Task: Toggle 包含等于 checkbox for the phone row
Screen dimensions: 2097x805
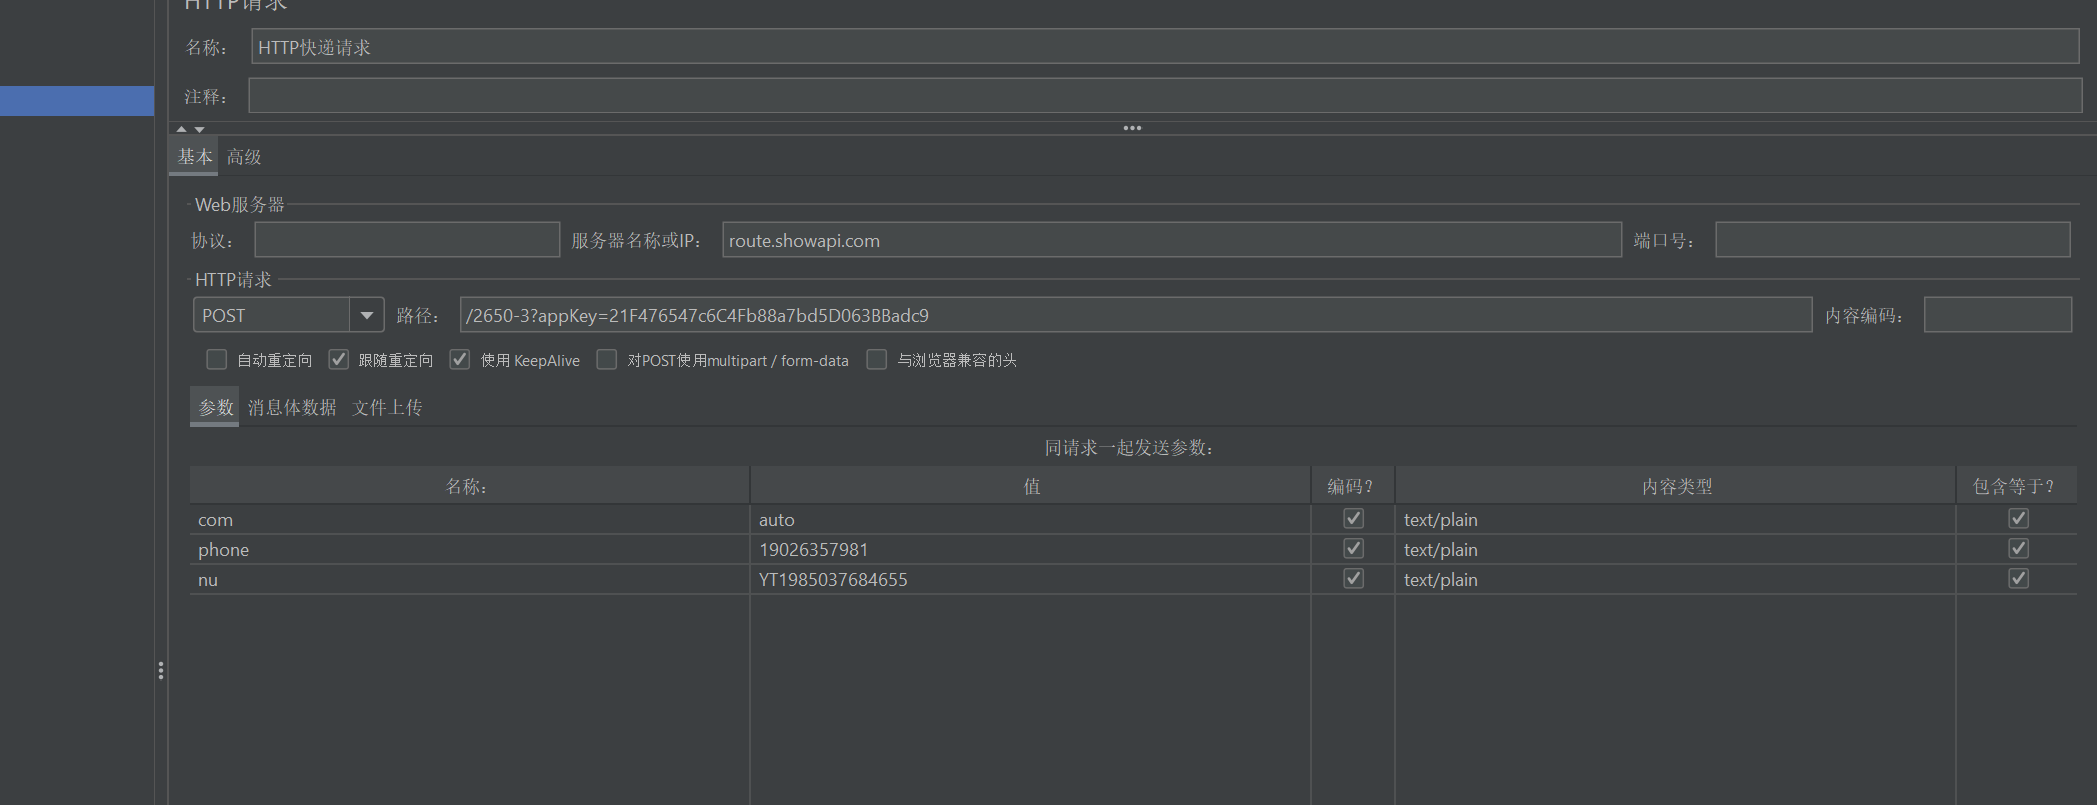Action: (2018, 549)
